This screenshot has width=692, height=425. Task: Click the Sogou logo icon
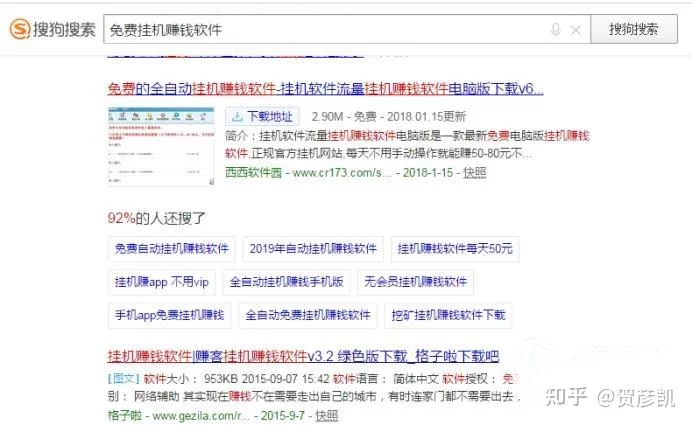click(x=19, y=29)
